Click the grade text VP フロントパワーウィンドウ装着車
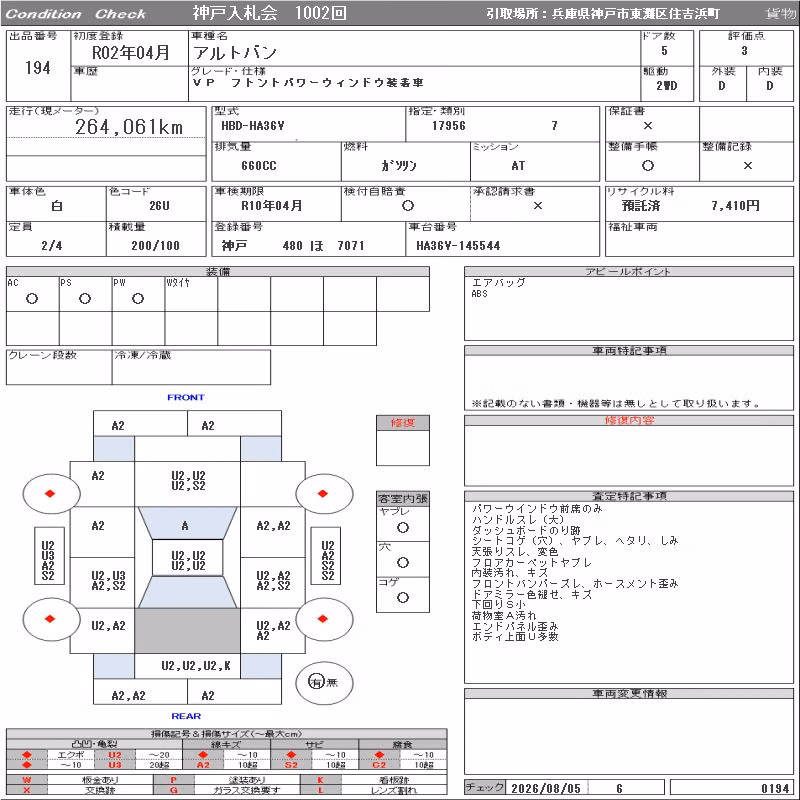Image resolution: width=800 pixels, height=800 pixels. [308, 83]
